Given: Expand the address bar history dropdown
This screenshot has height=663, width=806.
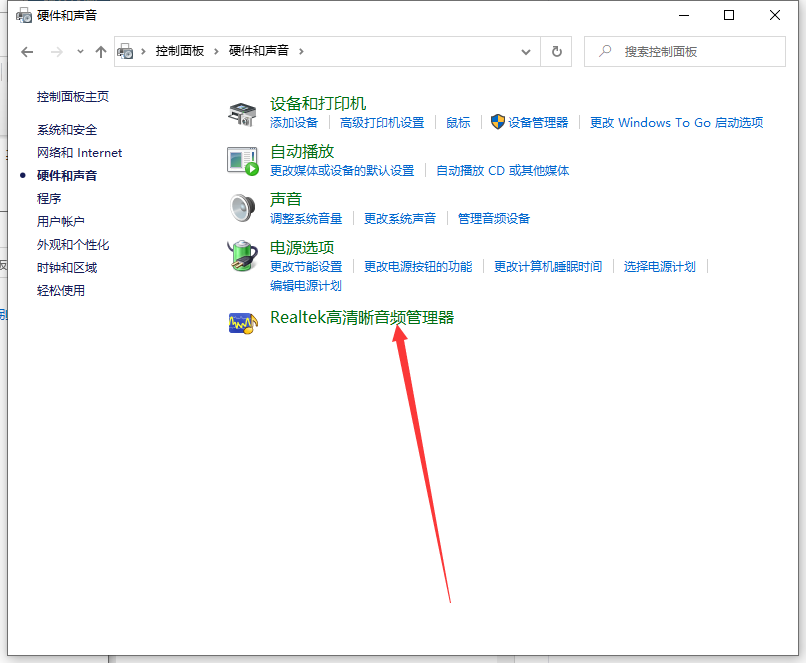Looking at the screenshot, I should [527, 51].
